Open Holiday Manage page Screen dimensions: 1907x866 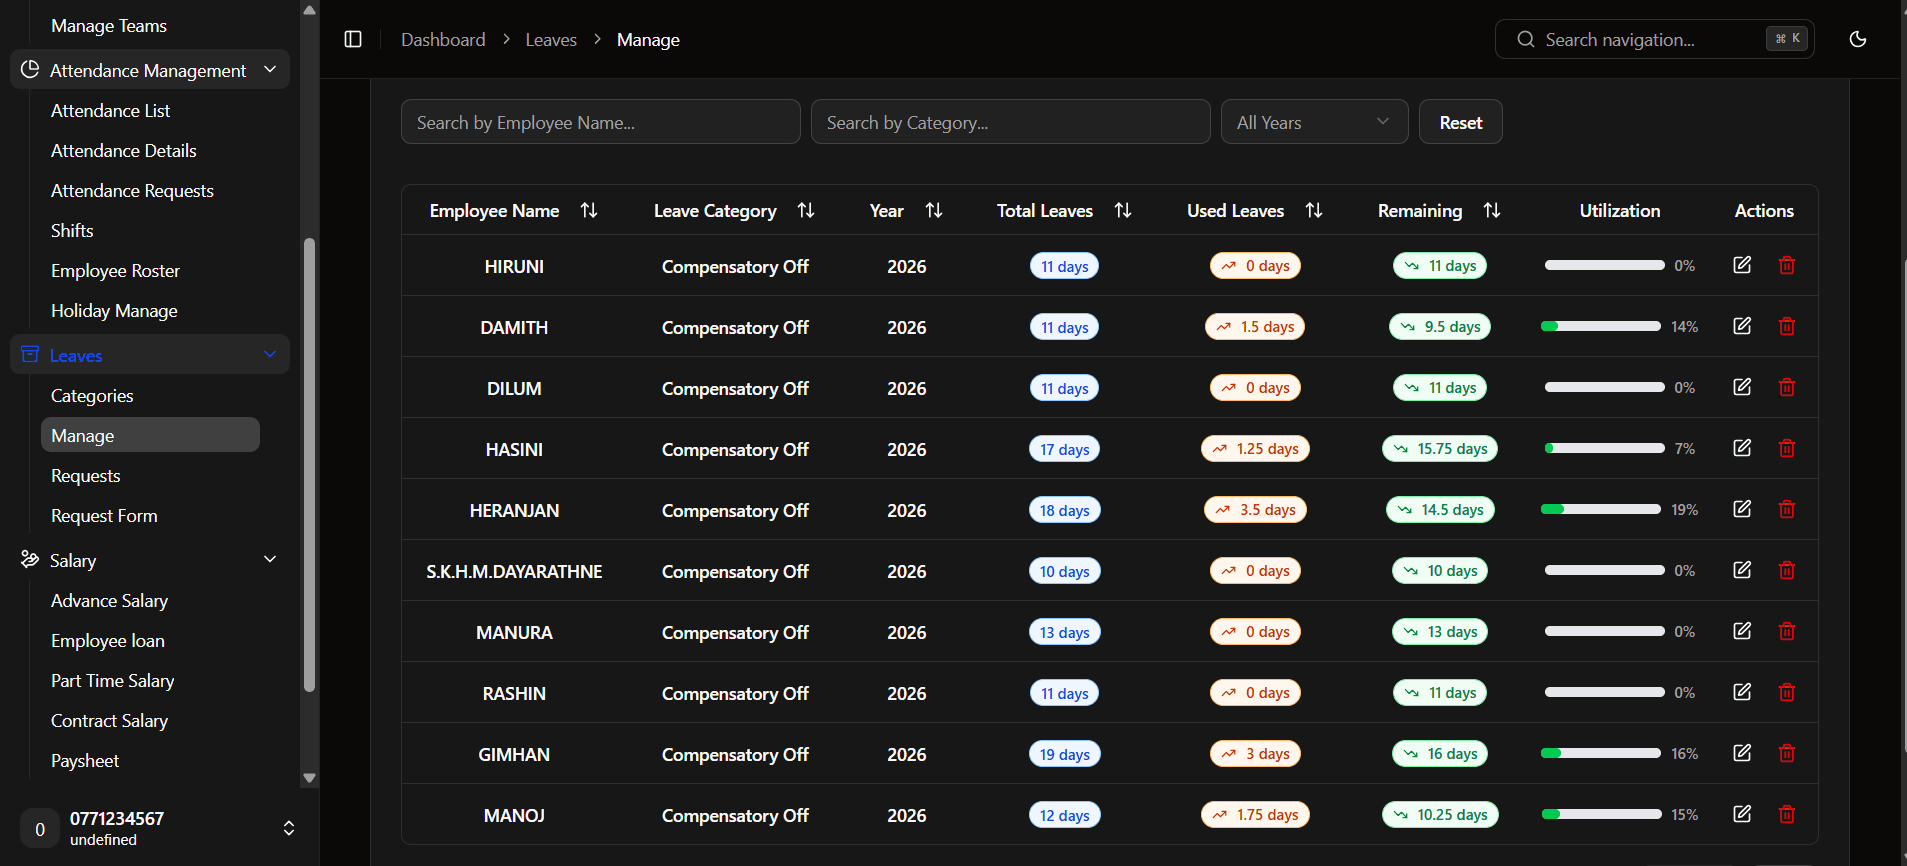(114, 311)
